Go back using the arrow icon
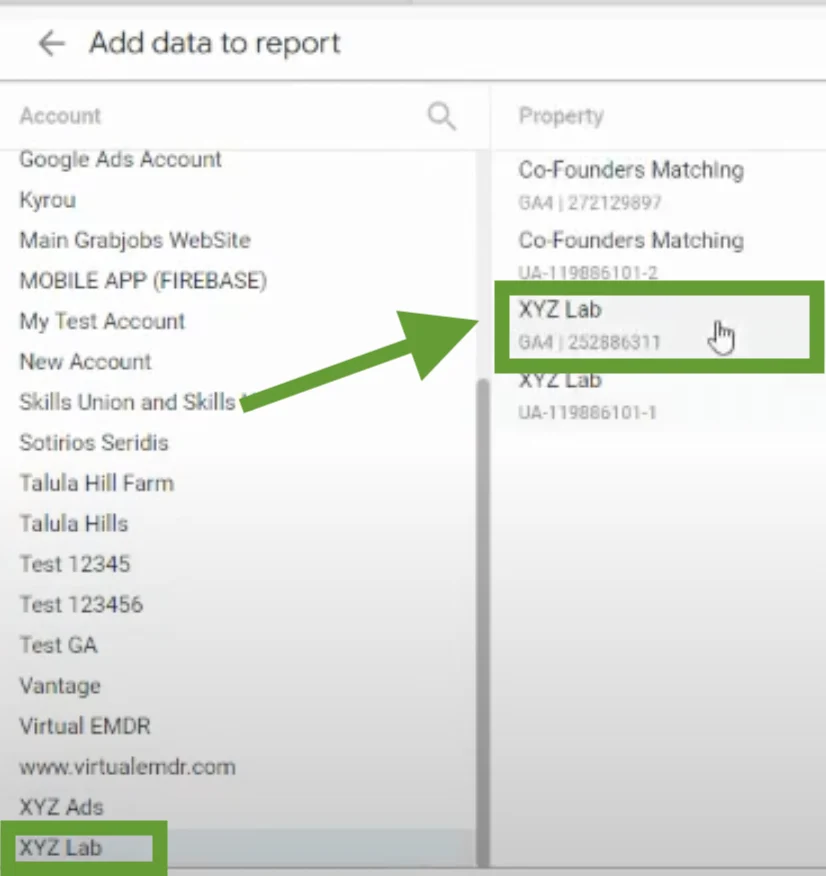 (51, 44)
